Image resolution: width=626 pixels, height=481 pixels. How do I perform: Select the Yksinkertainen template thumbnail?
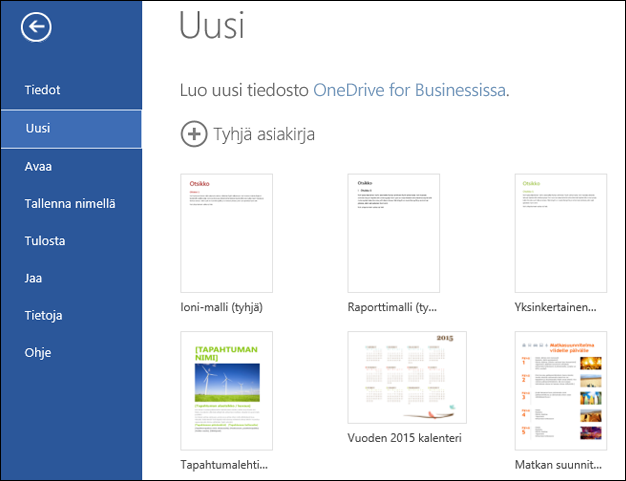coord(561,233)
